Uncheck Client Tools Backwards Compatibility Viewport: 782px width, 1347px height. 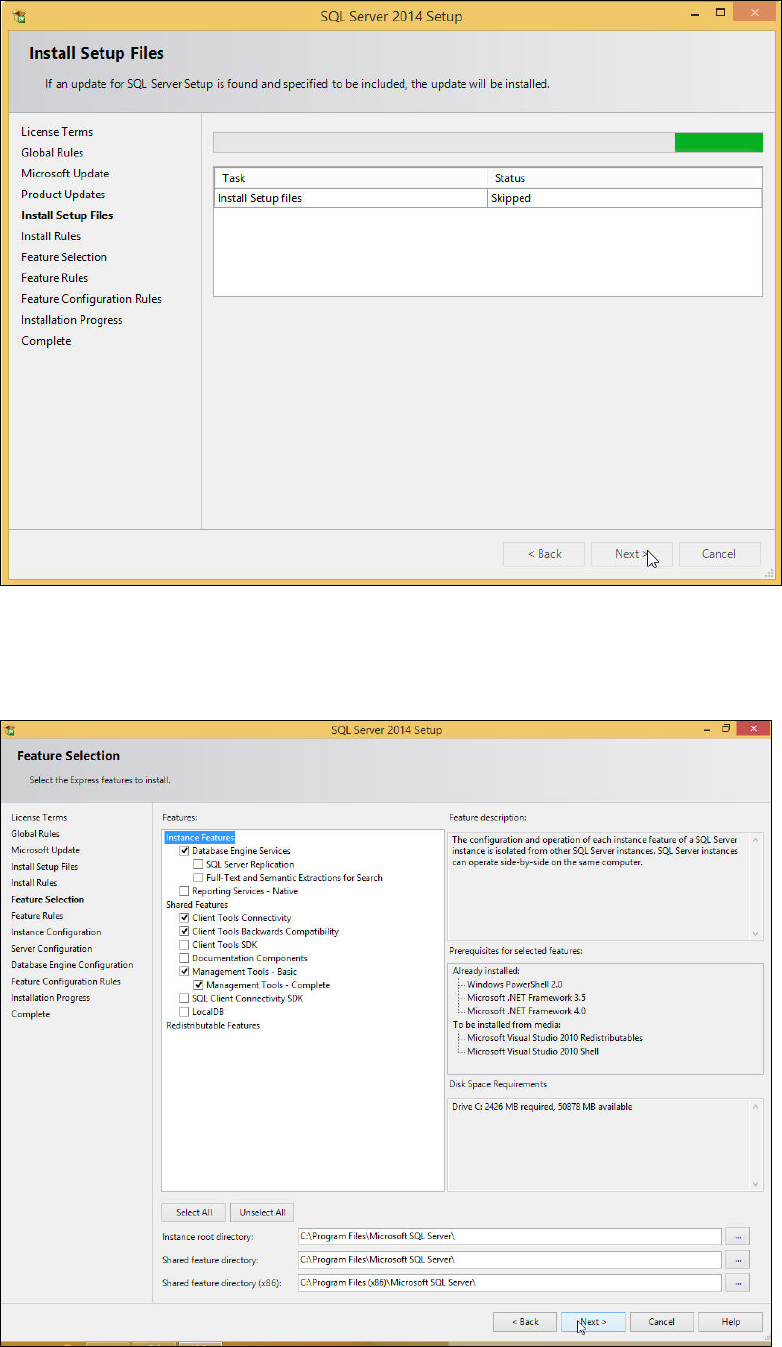click(x=184, y=931)
